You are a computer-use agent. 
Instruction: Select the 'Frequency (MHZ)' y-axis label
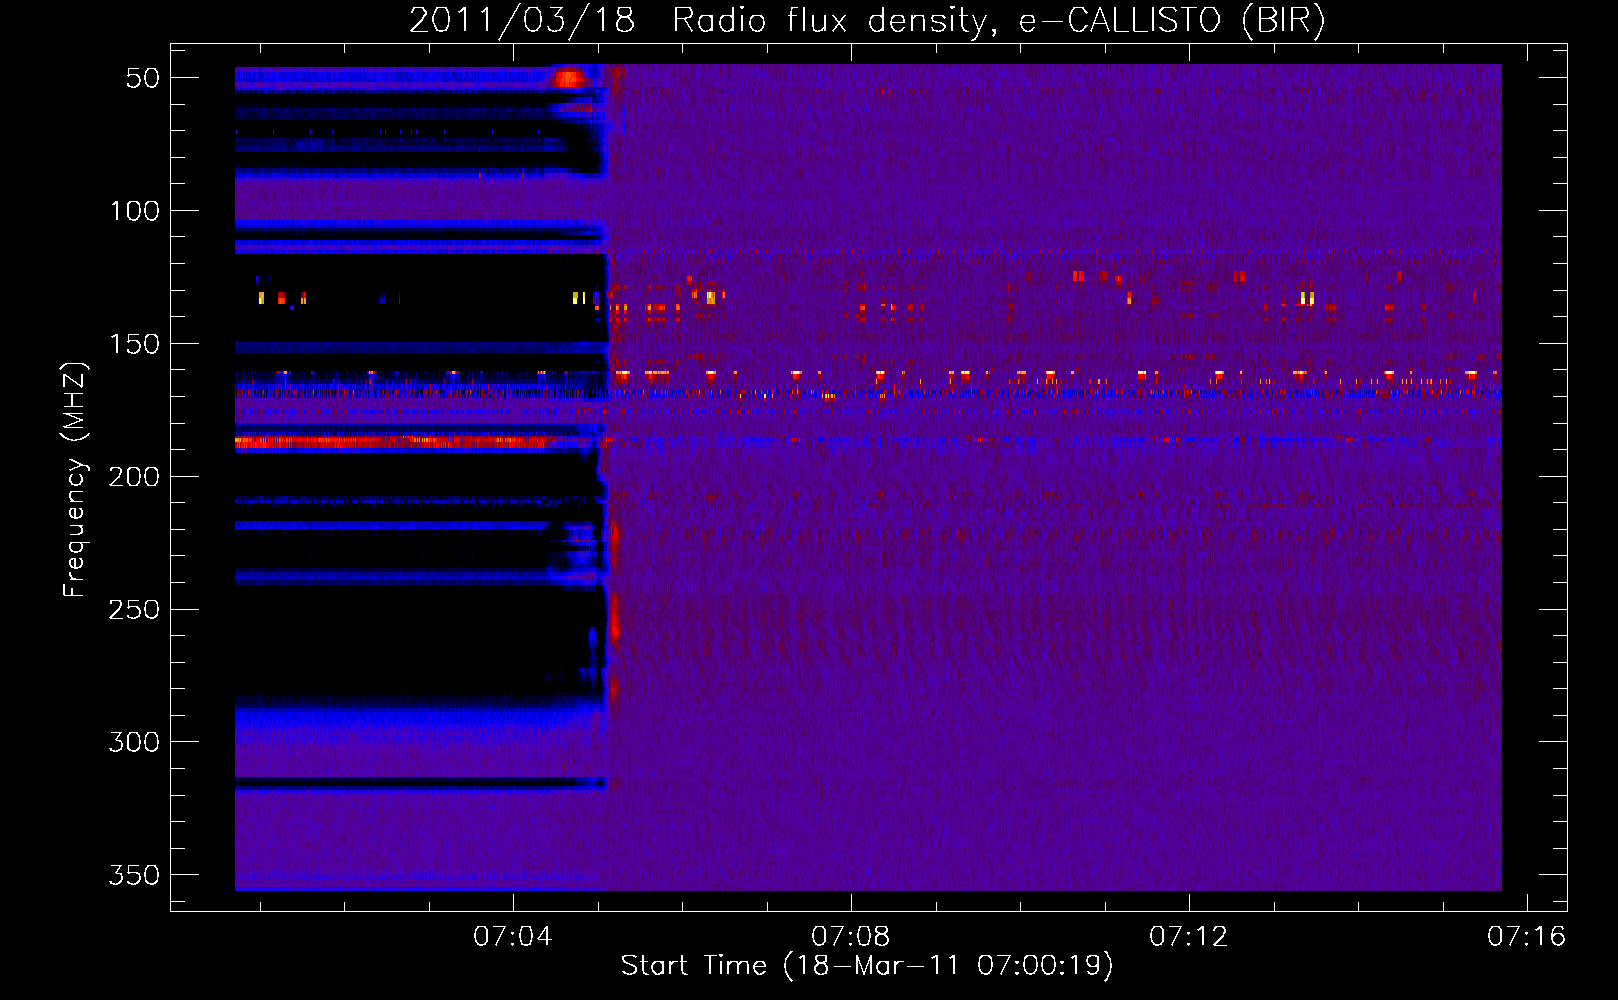[74, 480]
